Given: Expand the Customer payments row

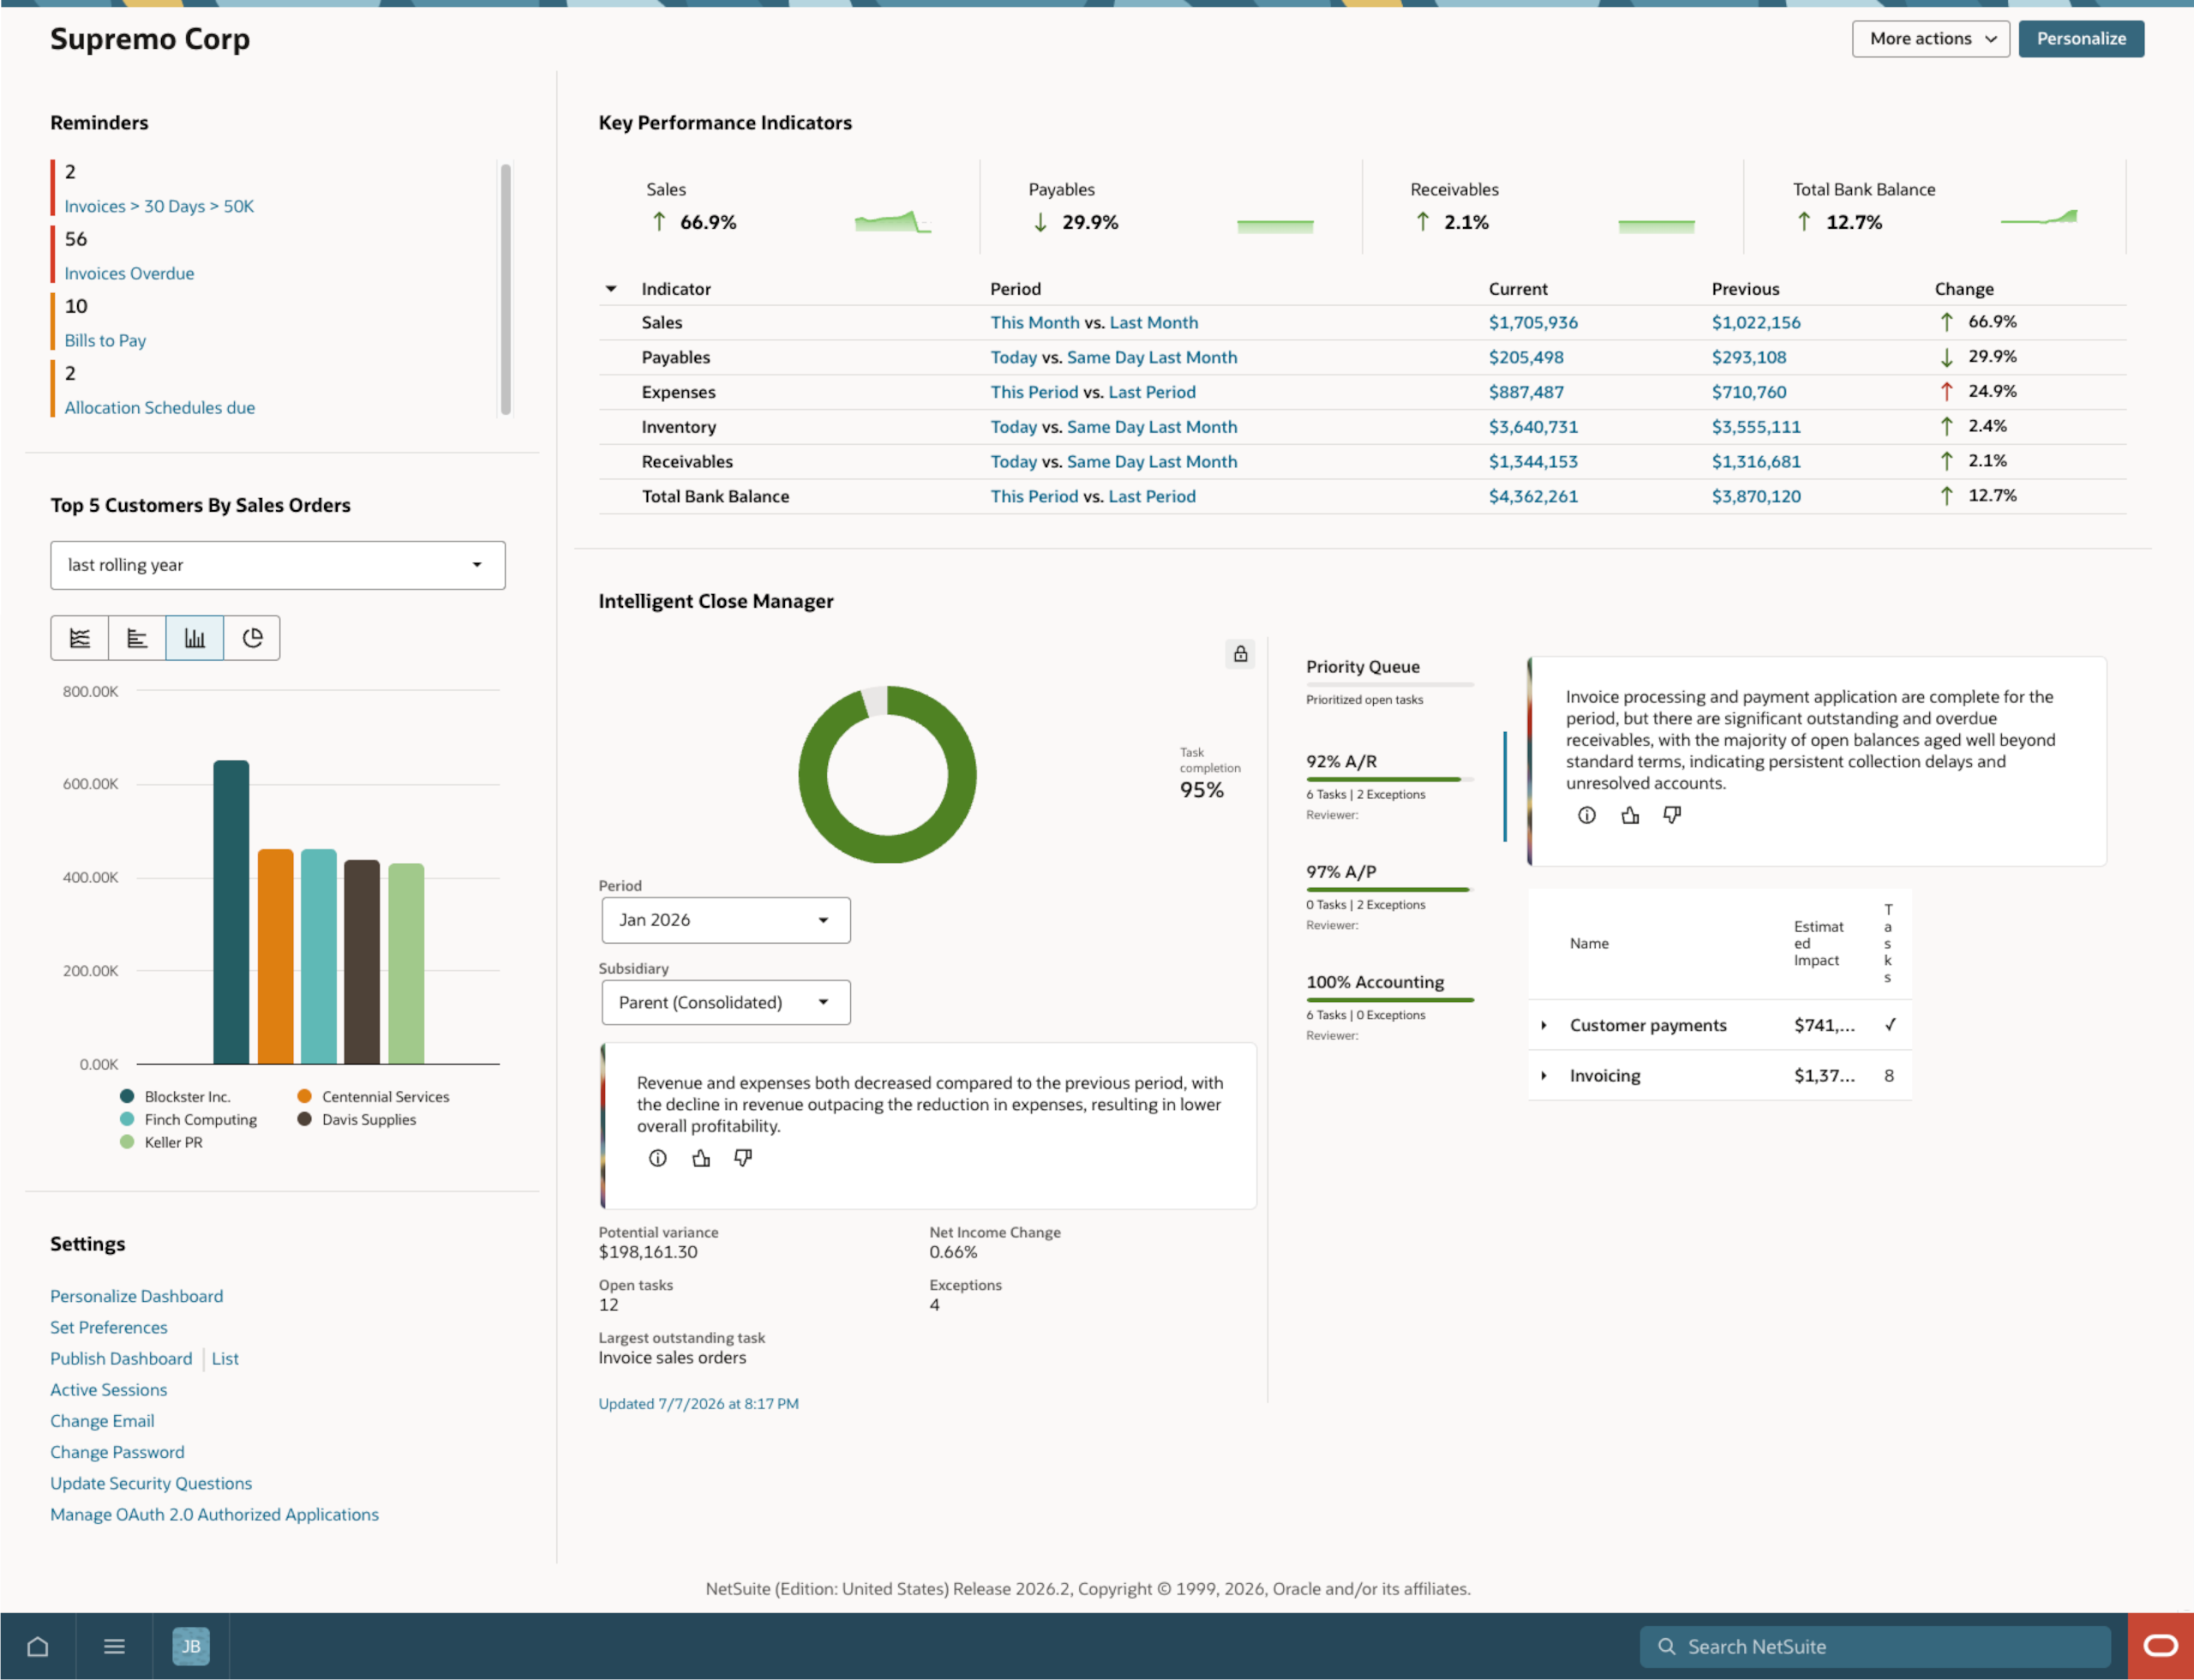Looking at the screenshot, I should pyautogui.click(x=1544, y=1025).
